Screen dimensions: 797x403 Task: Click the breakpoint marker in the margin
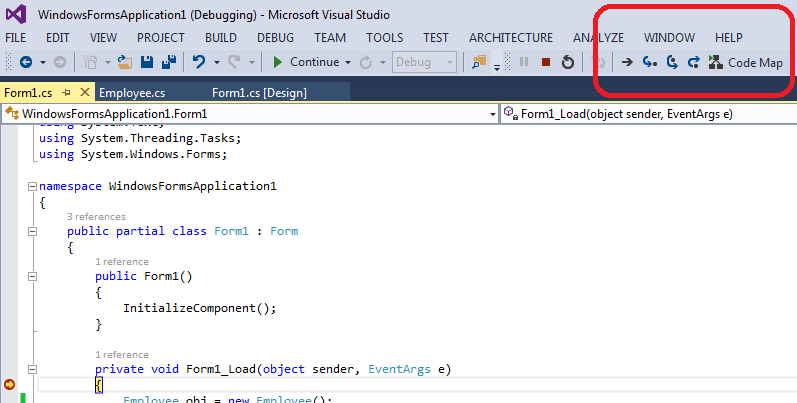click(x=9, y=385)
